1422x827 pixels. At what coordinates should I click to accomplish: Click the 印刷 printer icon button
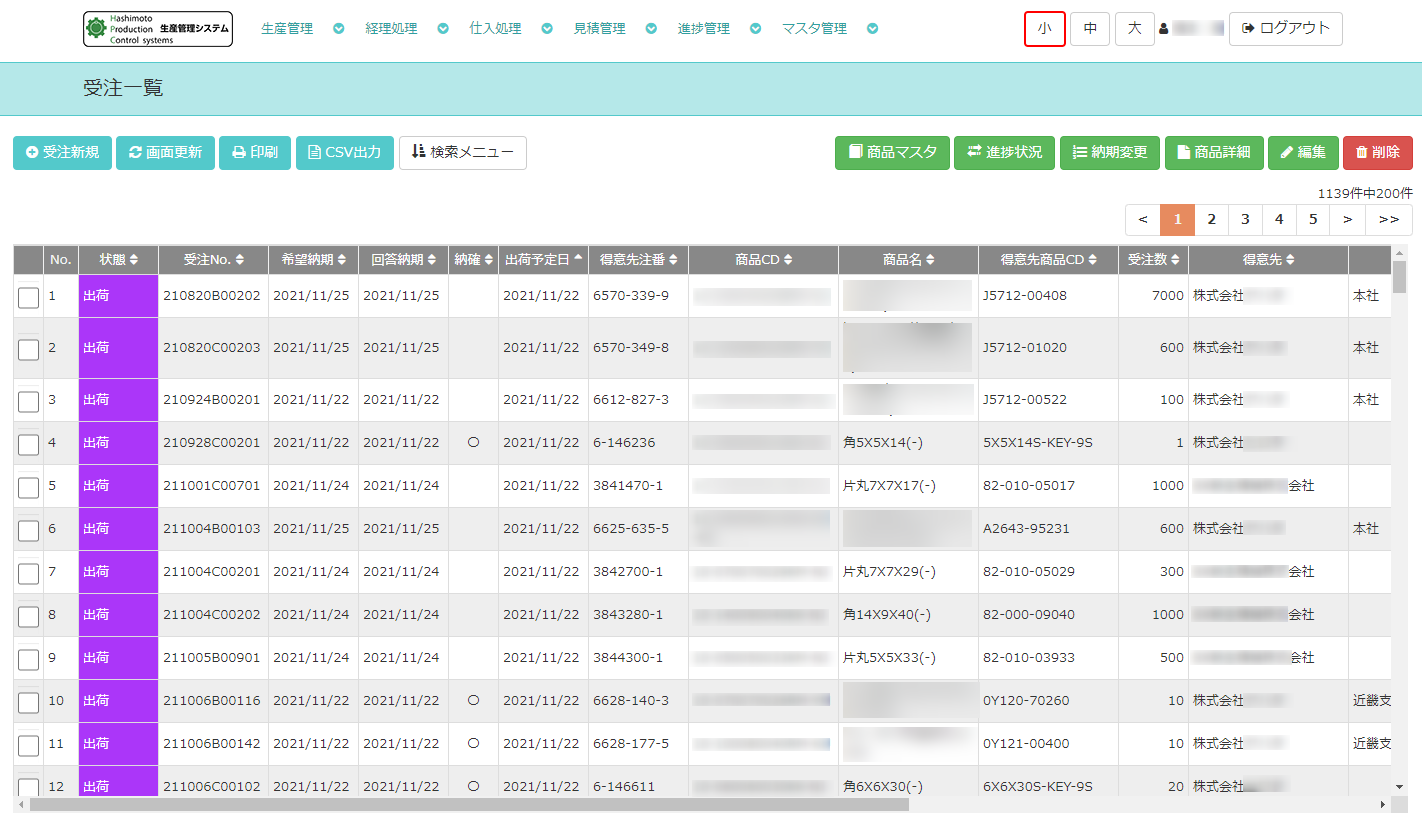click(255, 153)
